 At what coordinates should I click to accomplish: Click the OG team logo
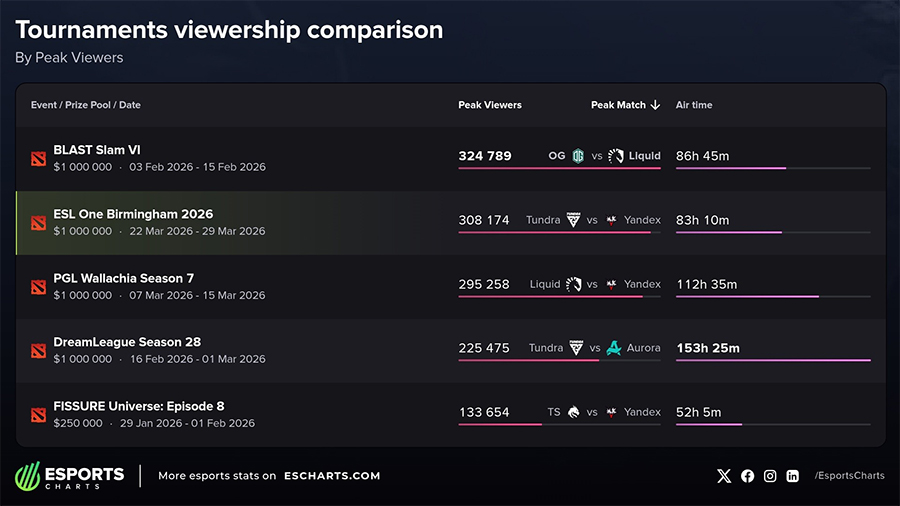578,156
